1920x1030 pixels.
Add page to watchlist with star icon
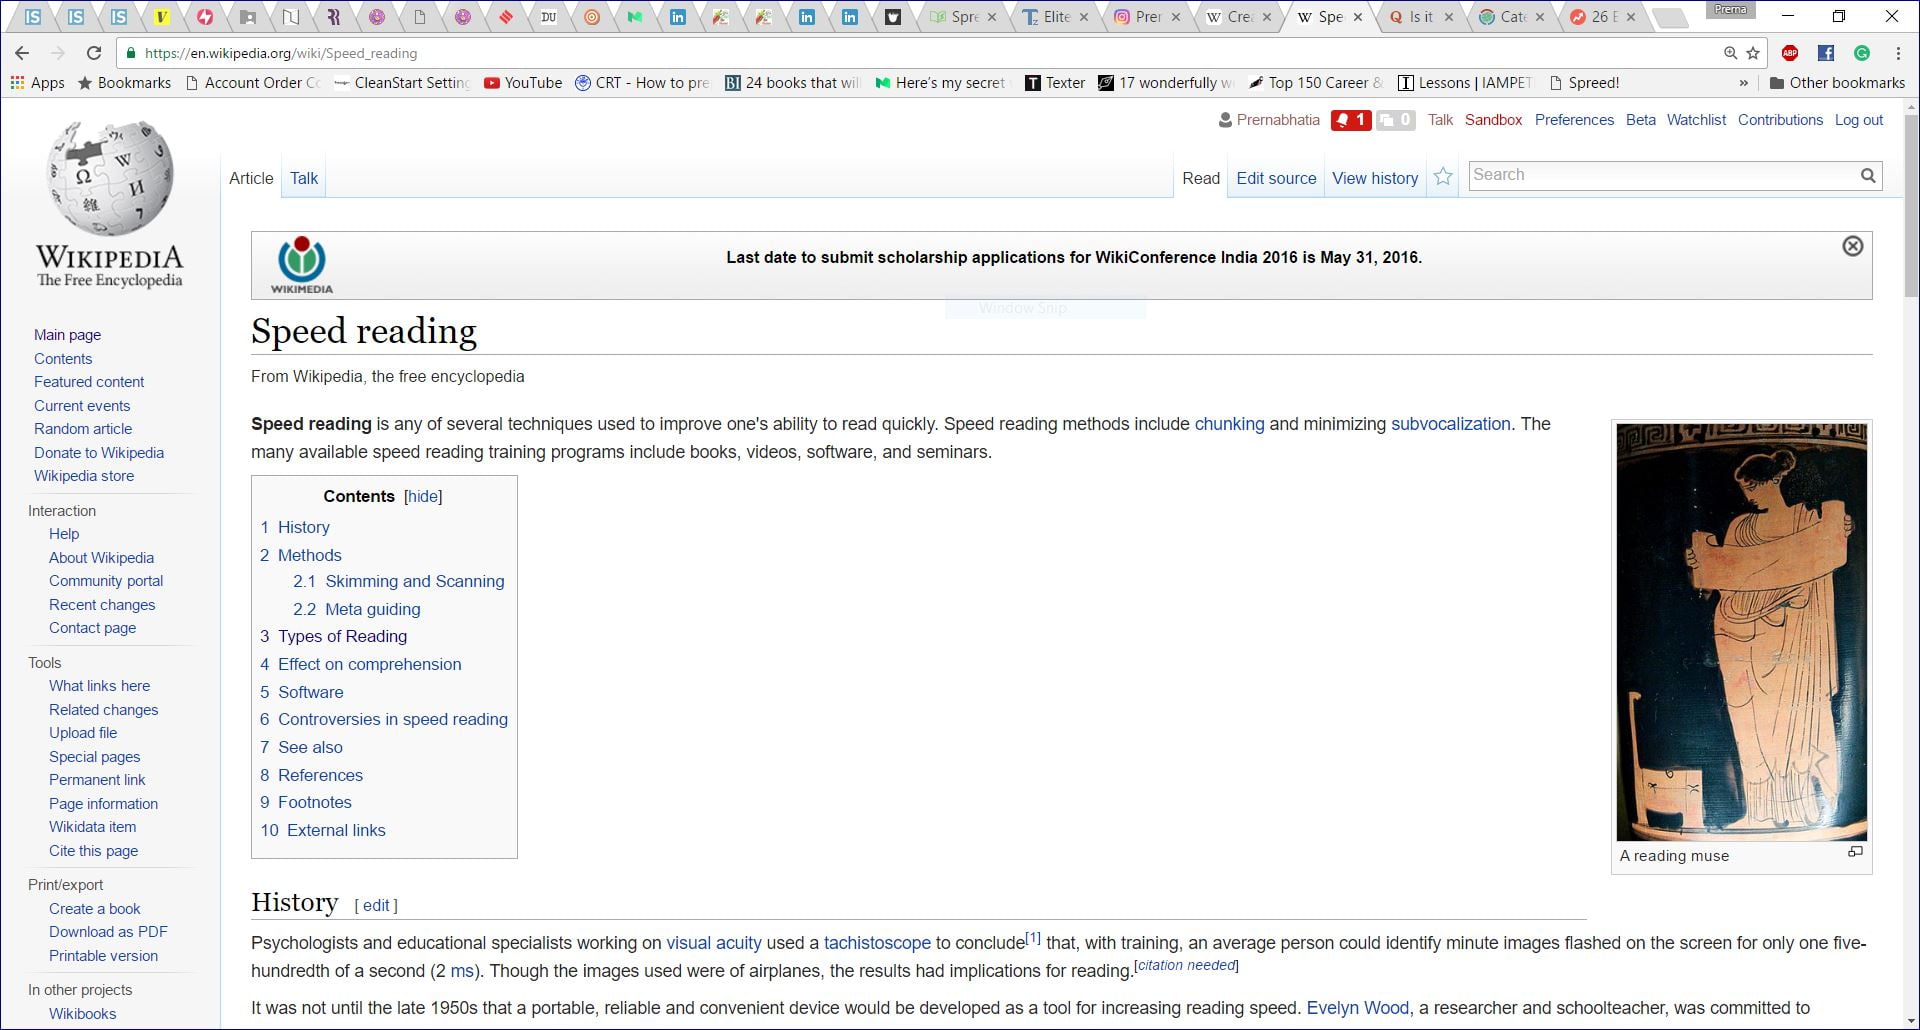tap(1442, 177)
